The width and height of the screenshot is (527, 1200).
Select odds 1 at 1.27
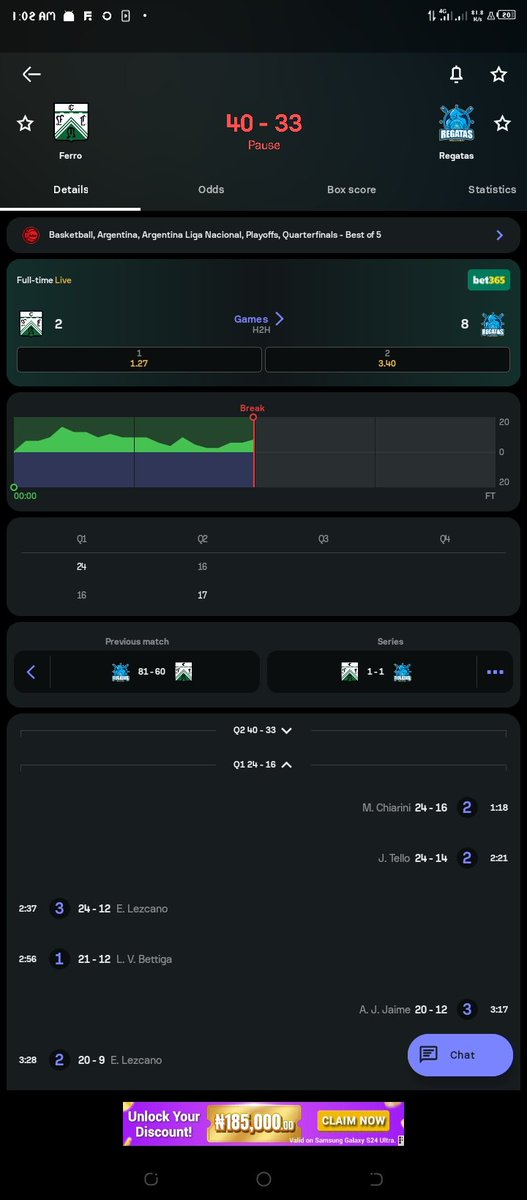(x=140, y=360)
